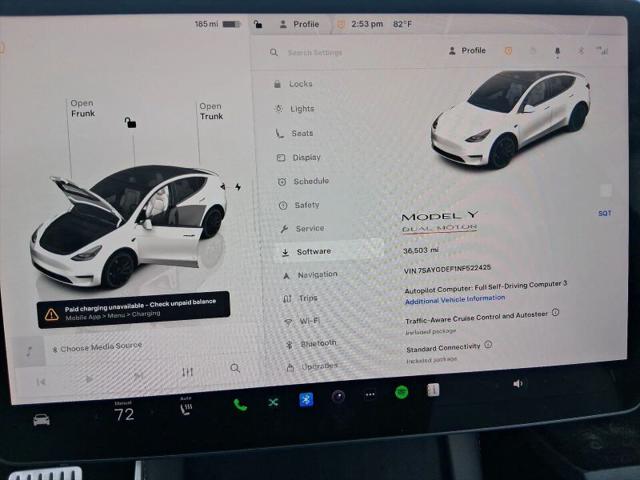This screenshot has width=640, height=480.
Task: Tap the 36,503 mi odometer reading
Action: point(421,250)
